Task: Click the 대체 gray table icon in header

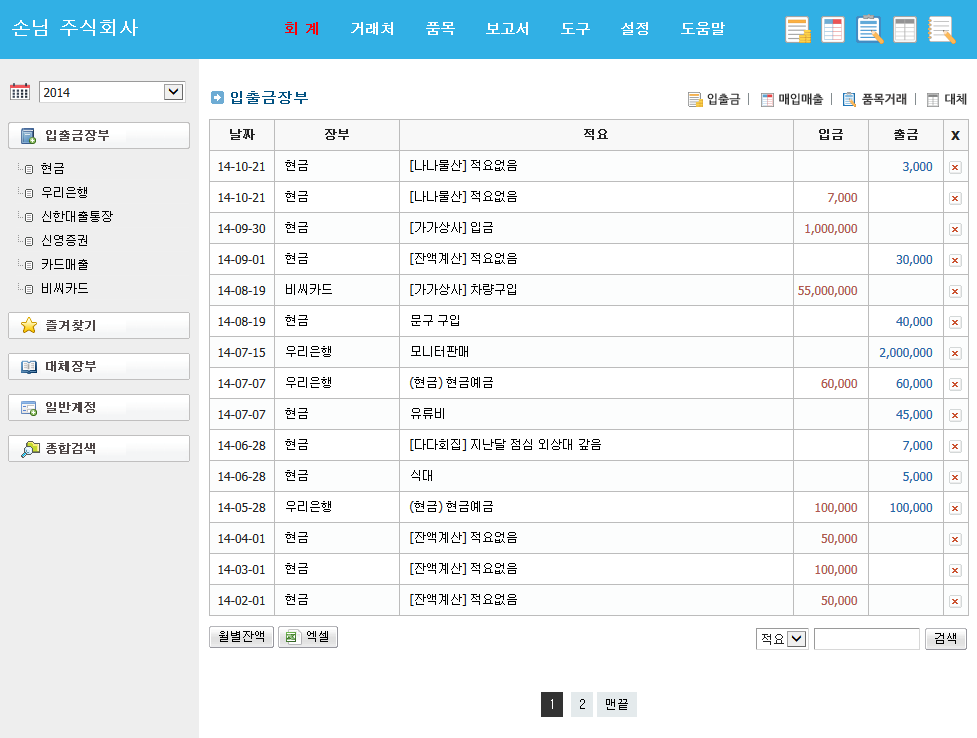Action: coord(905,30)
